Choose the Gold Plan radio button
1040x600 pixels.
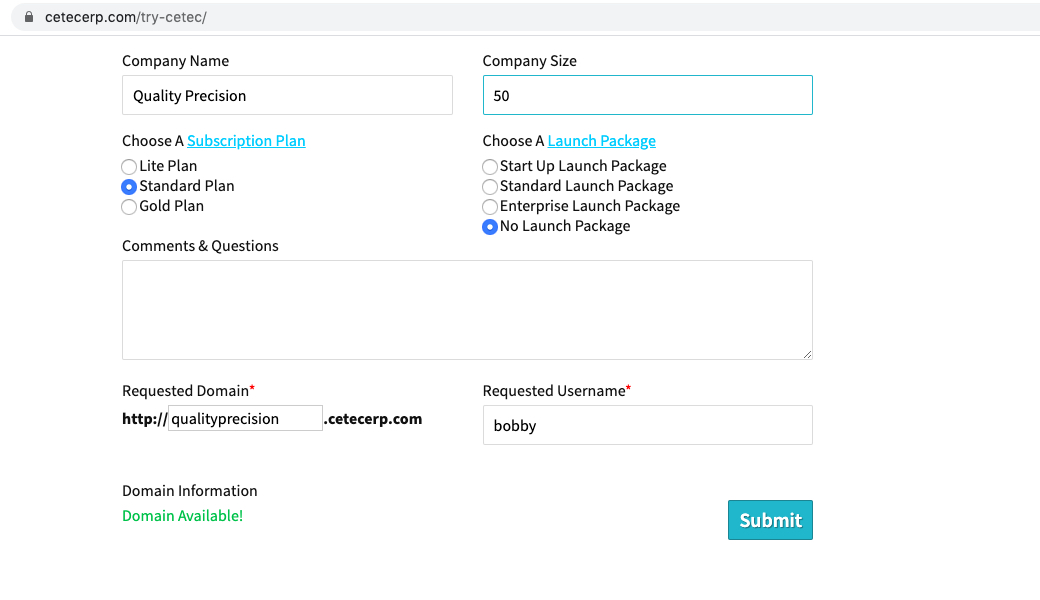129,207
